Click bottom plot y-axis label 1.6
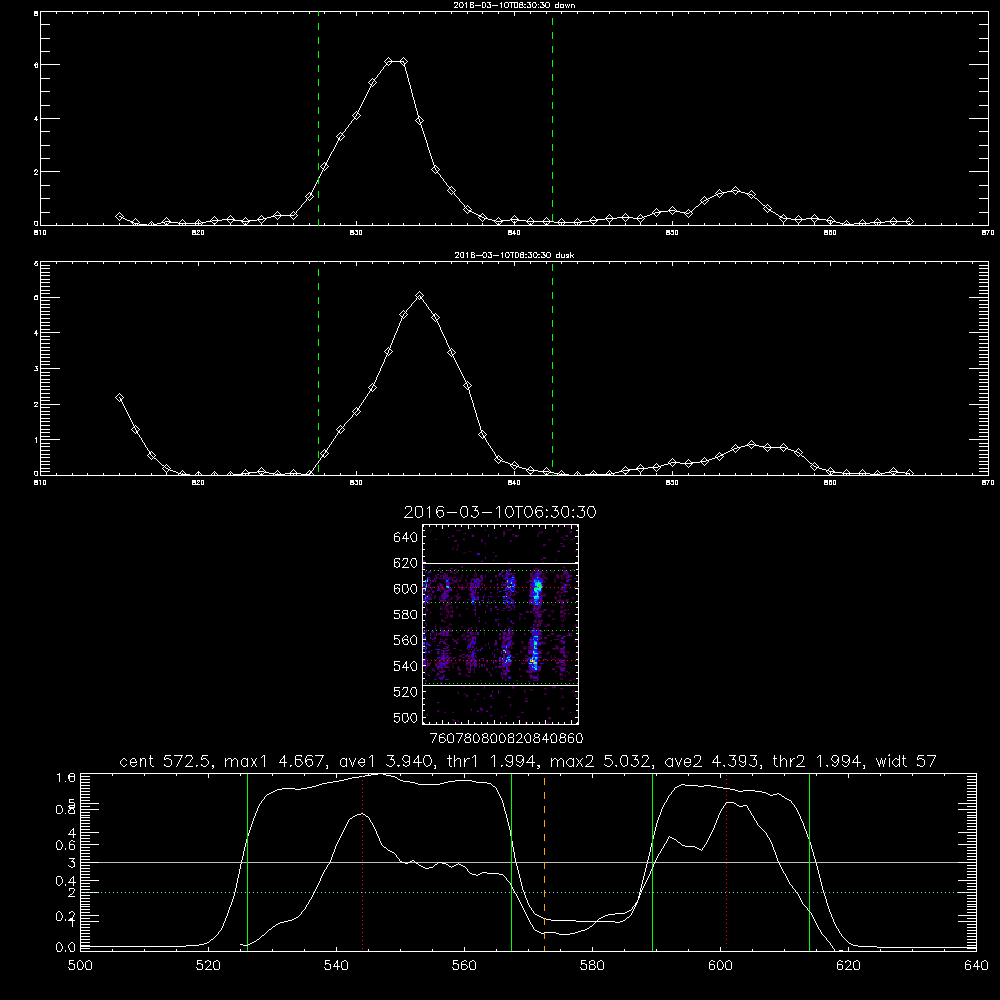The image size is (1000, 1000). click(x=66, y=777)
